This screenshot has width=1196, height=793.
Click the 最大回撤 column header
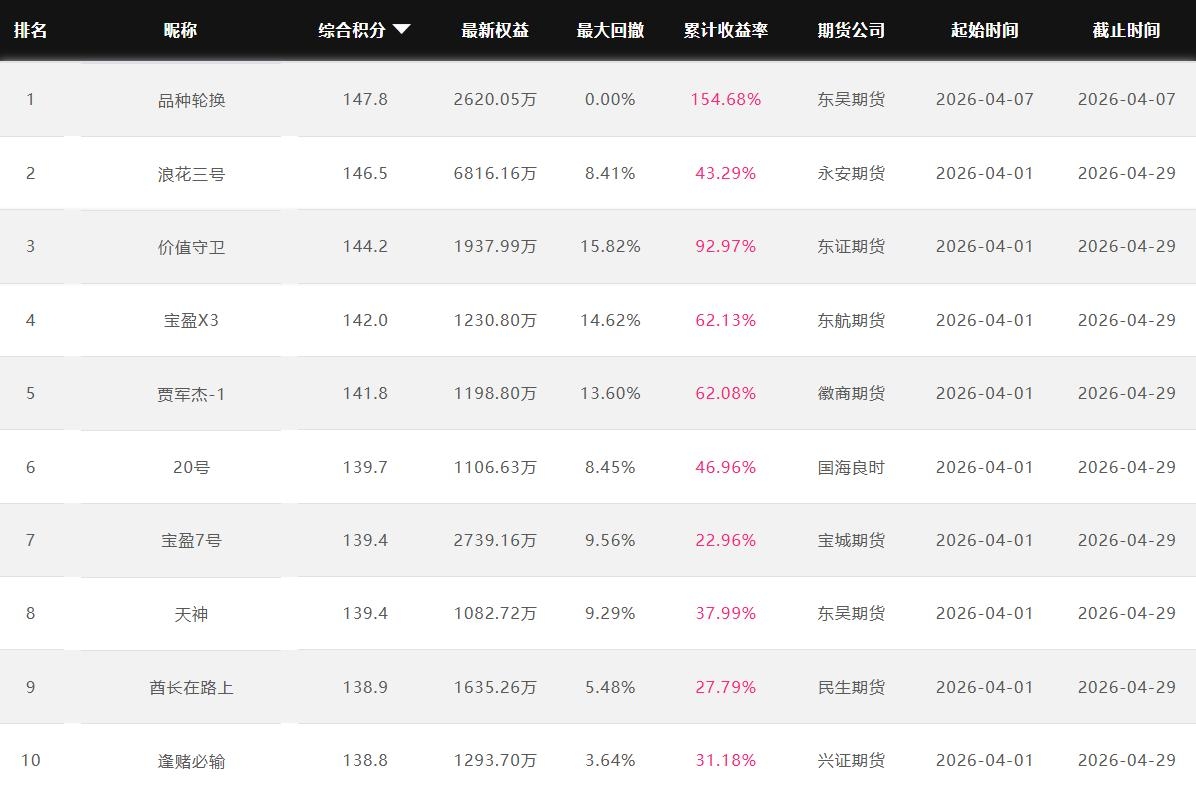point(610,30)
